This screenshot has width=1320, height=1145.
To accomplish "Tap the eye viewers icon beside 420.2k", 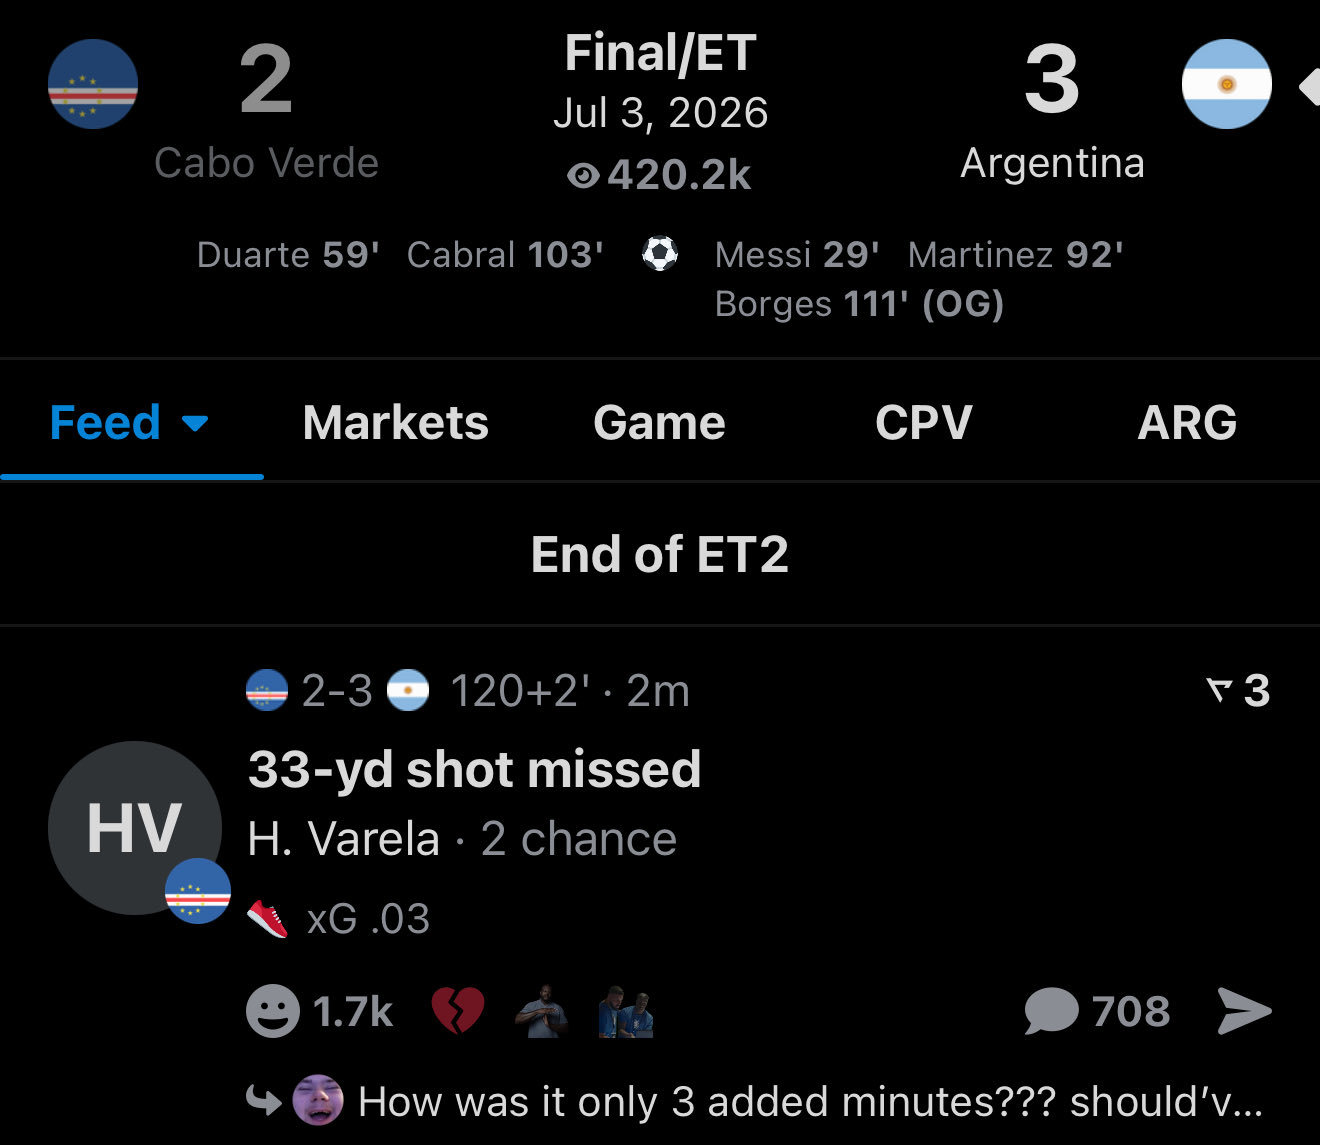I will tap(582, 176).
